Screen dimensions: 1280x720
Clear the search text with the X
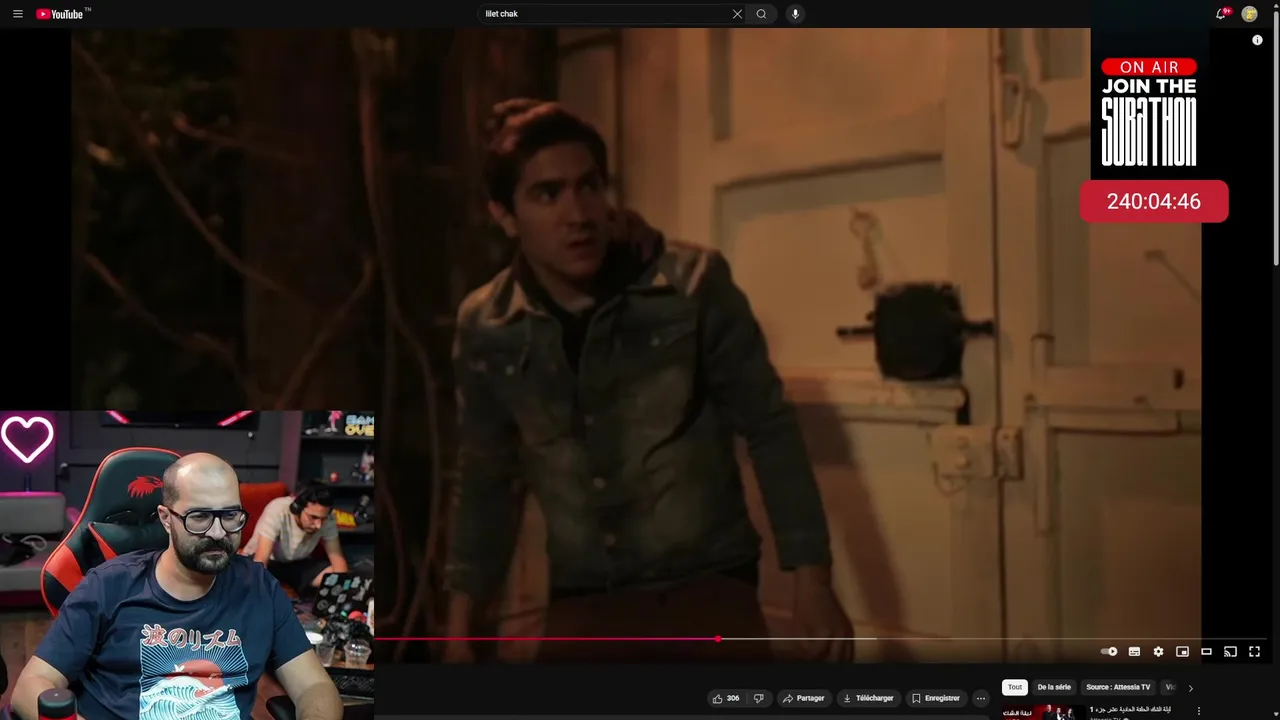pyautogui.click(x=737, y=14)
